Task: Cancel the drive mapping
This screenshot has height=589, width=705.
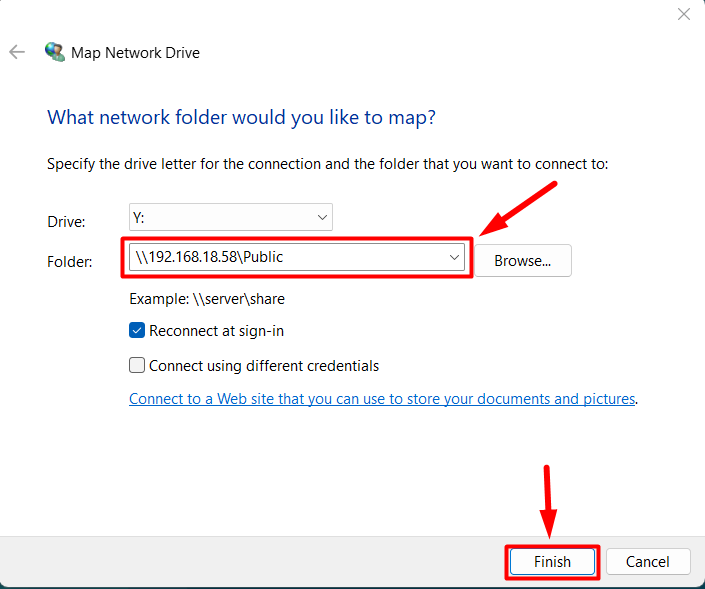Action: coord(647,562)
